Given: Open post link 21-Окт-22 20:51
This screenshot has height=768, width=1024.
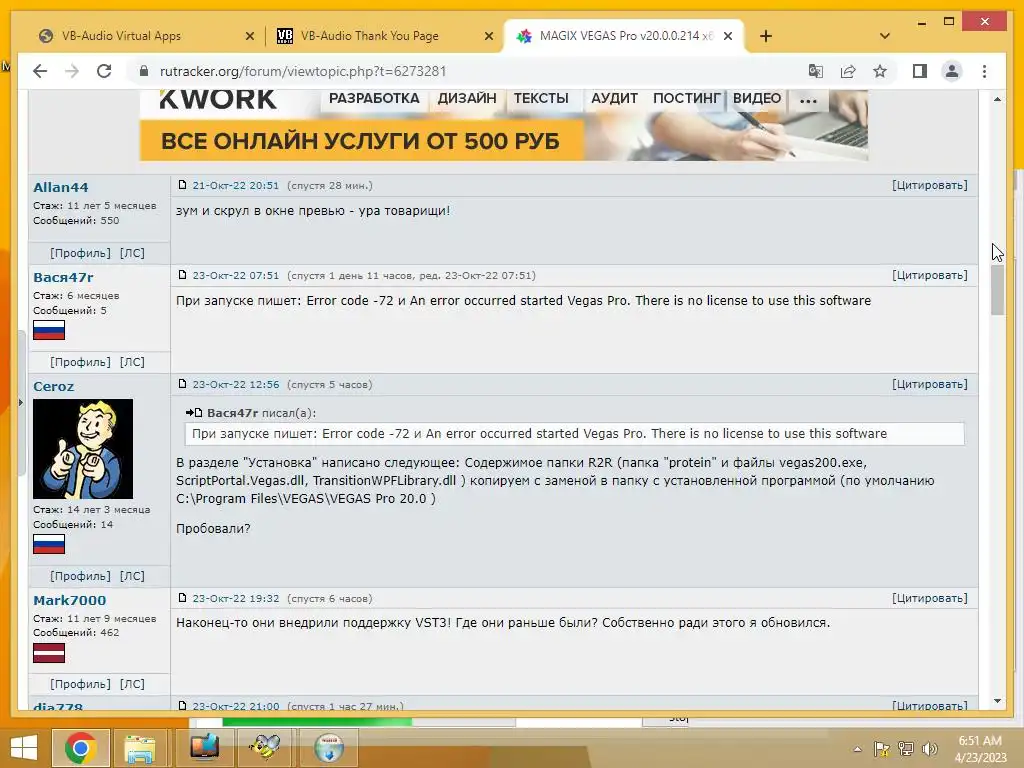Looking at the screenshot, I should (236, 185).
